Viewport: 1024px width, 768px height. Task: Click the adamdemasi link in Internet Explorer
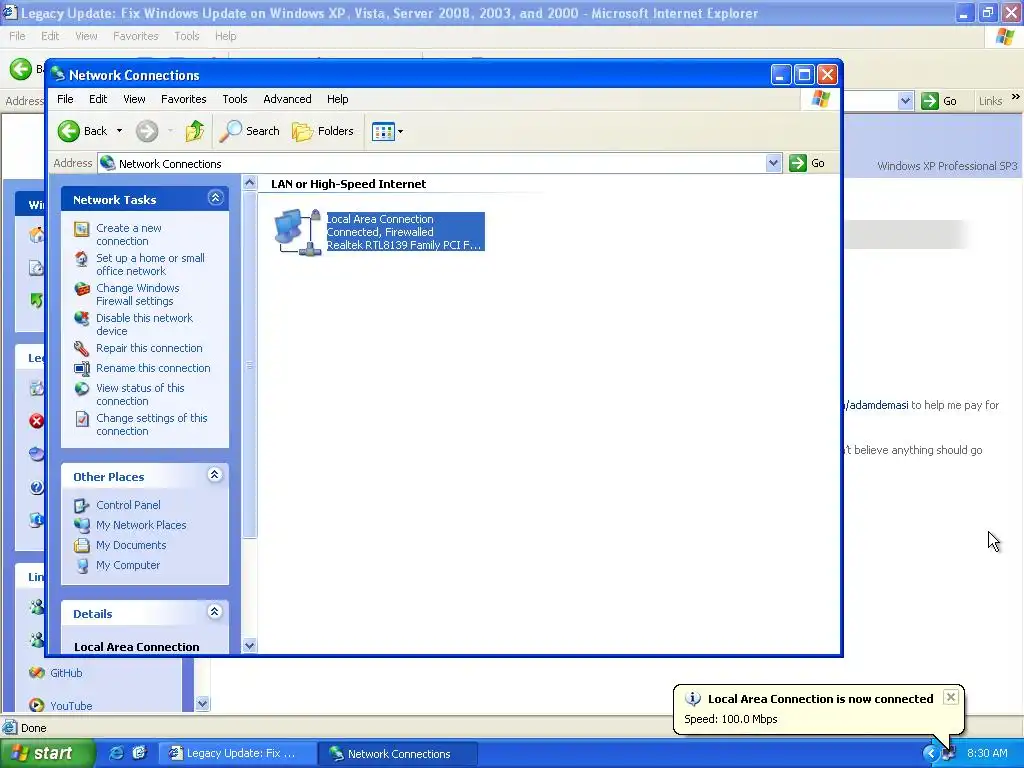point(877,405)
